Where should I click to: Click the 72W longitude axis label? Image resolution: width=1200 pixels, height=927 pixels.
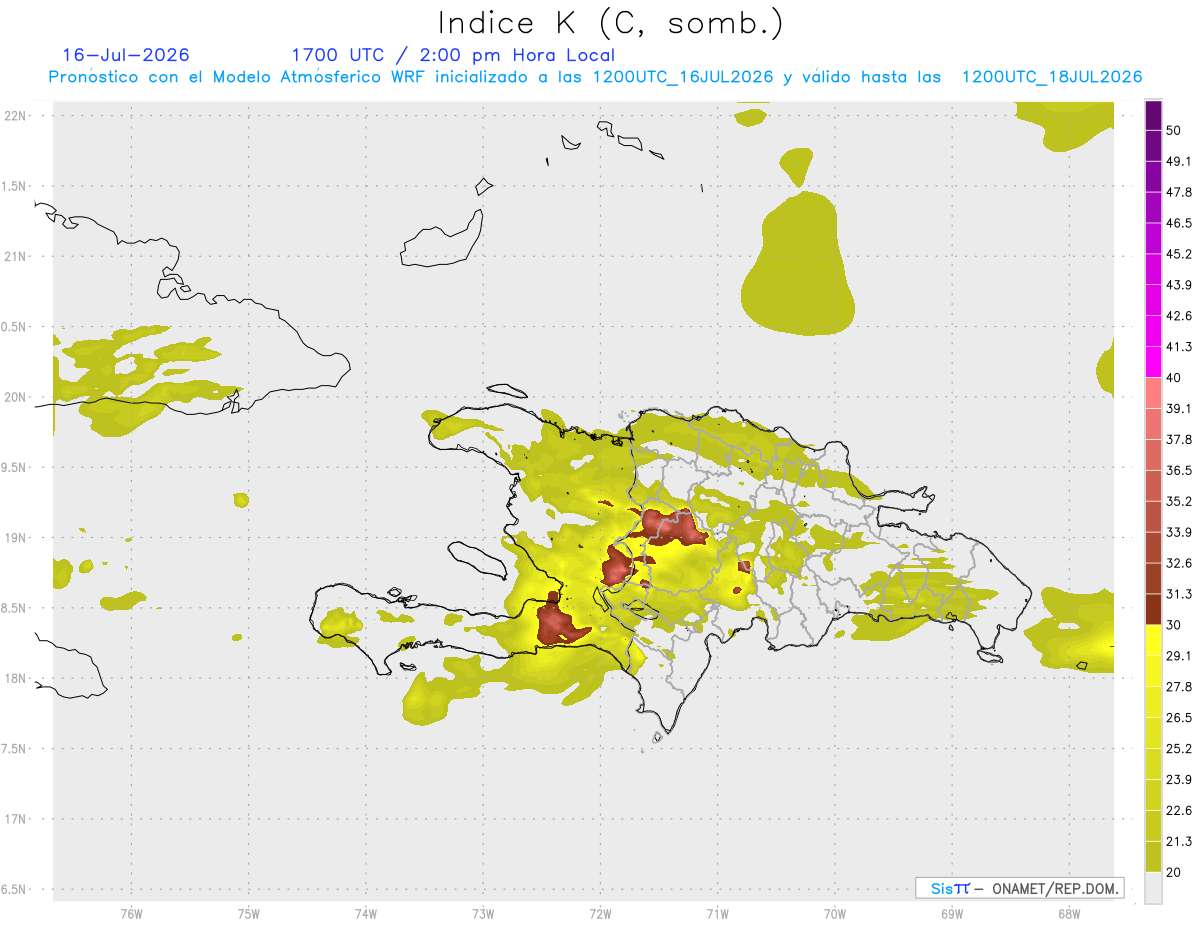[x=600, y=914]
